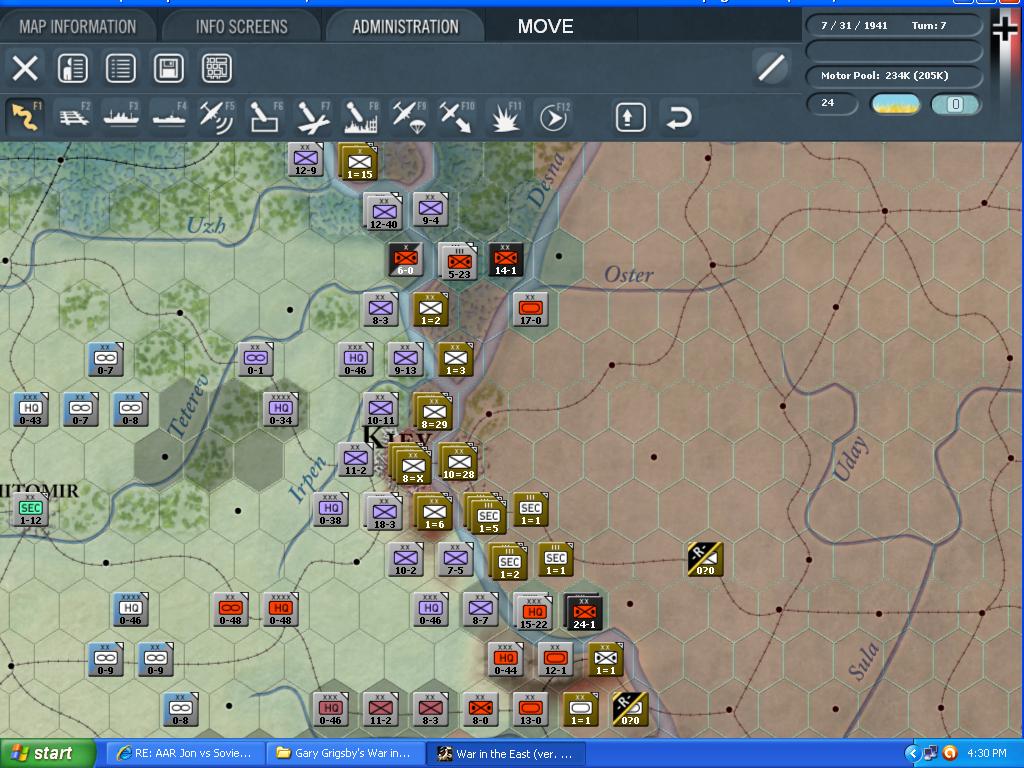The image size is (1024, 768).
Task: Select Air Recon mode (F5)
Action: 217,117
